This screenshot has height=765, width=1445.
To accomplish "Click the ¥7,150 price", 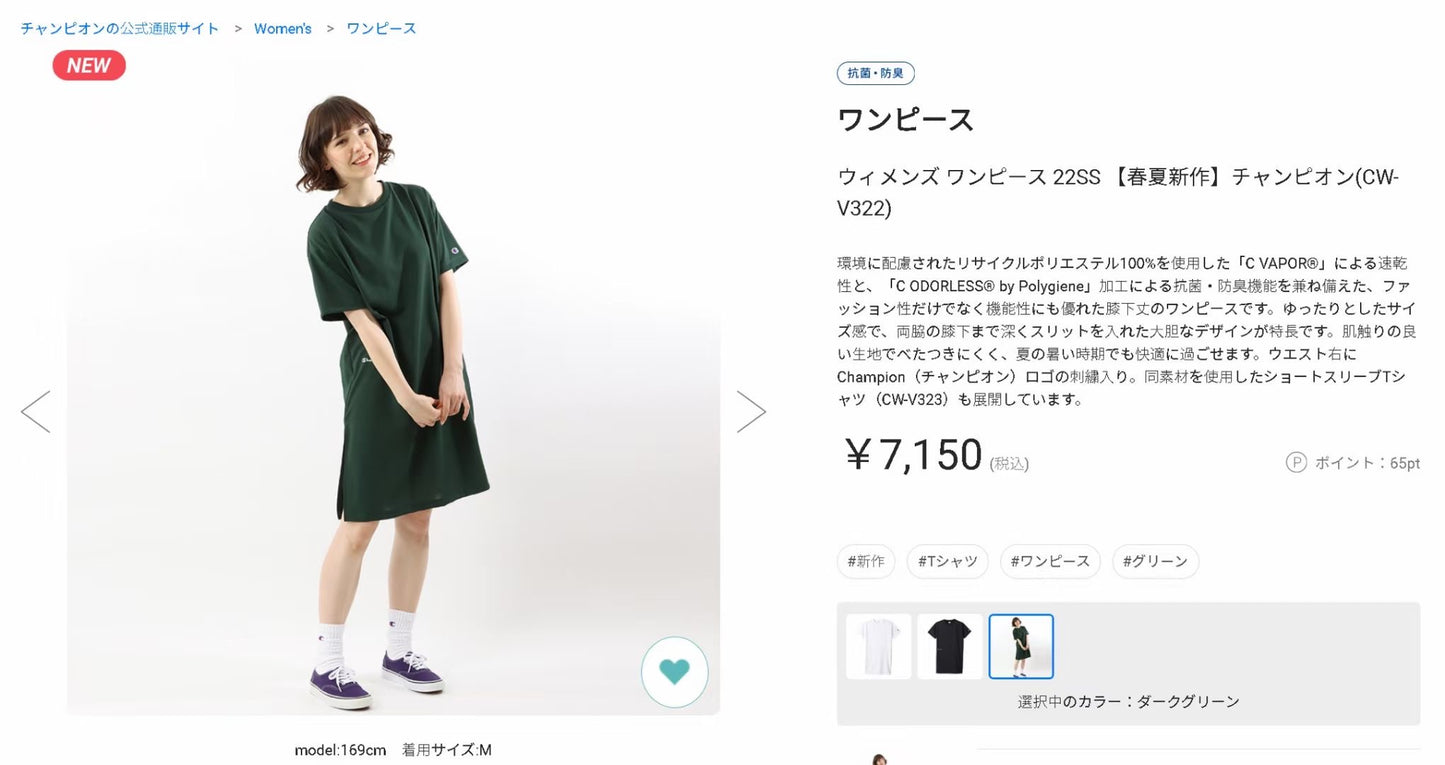I will coord(914,455).
